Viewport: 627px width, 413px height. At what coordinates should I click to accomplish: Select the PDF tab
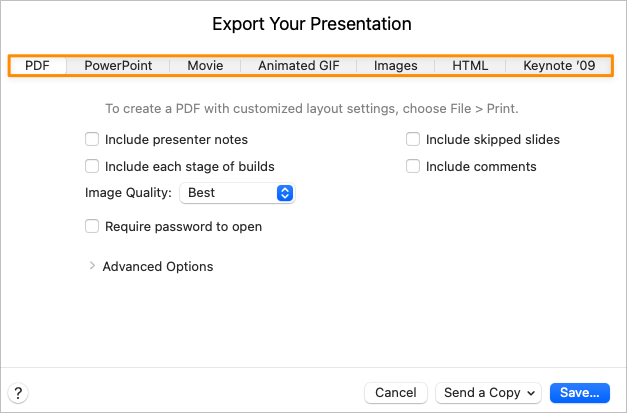pyautogui.click(x=38, y=66)
